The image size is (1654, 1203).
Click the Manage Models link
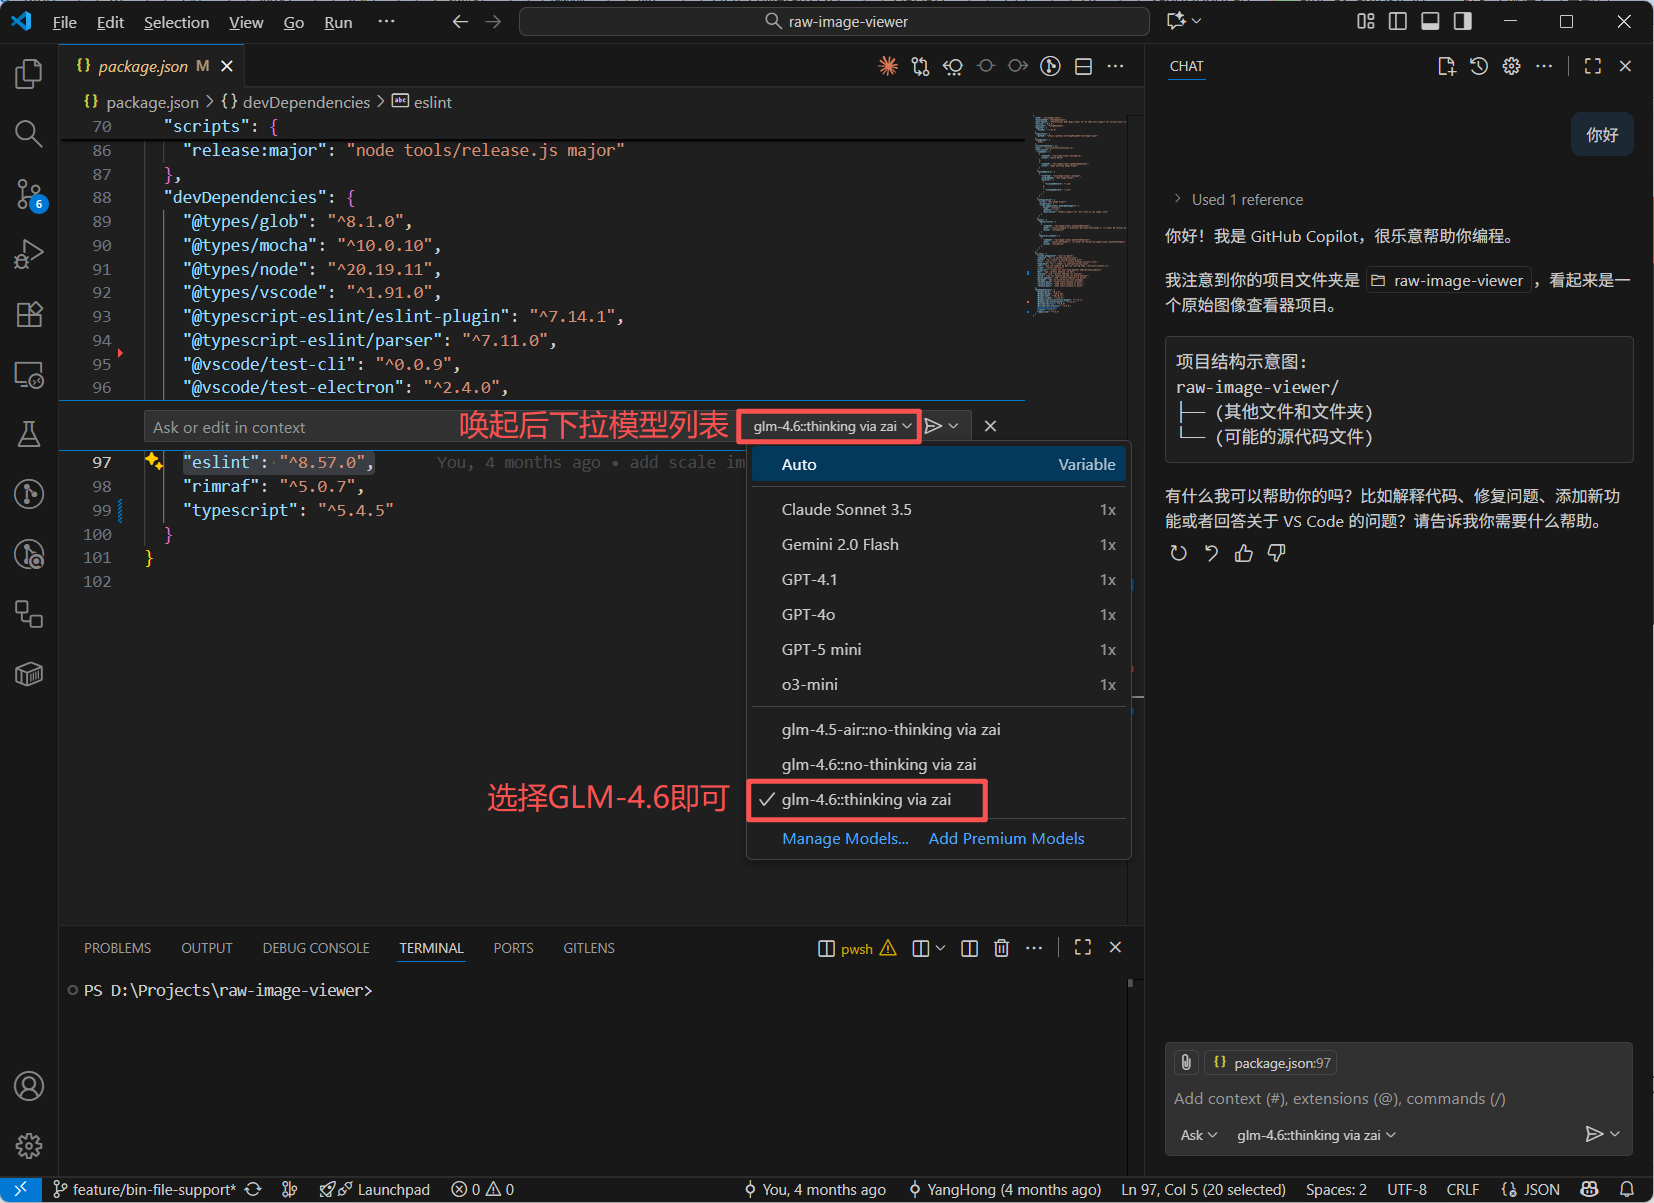click(x=845, y=839)
